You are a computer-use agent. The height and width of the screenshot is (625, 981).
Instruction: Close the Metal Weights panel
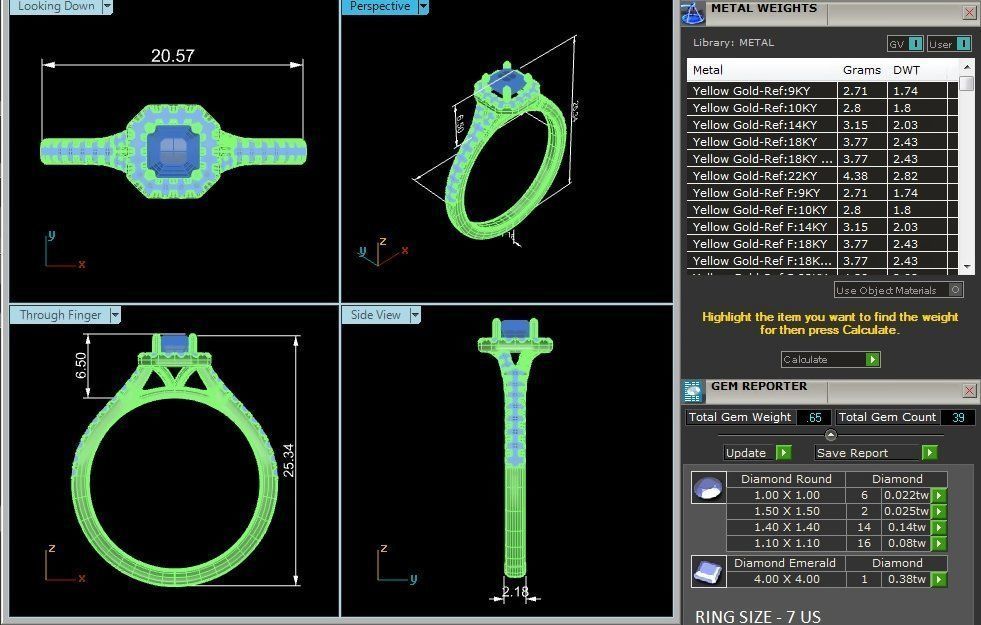click(968, 12)
